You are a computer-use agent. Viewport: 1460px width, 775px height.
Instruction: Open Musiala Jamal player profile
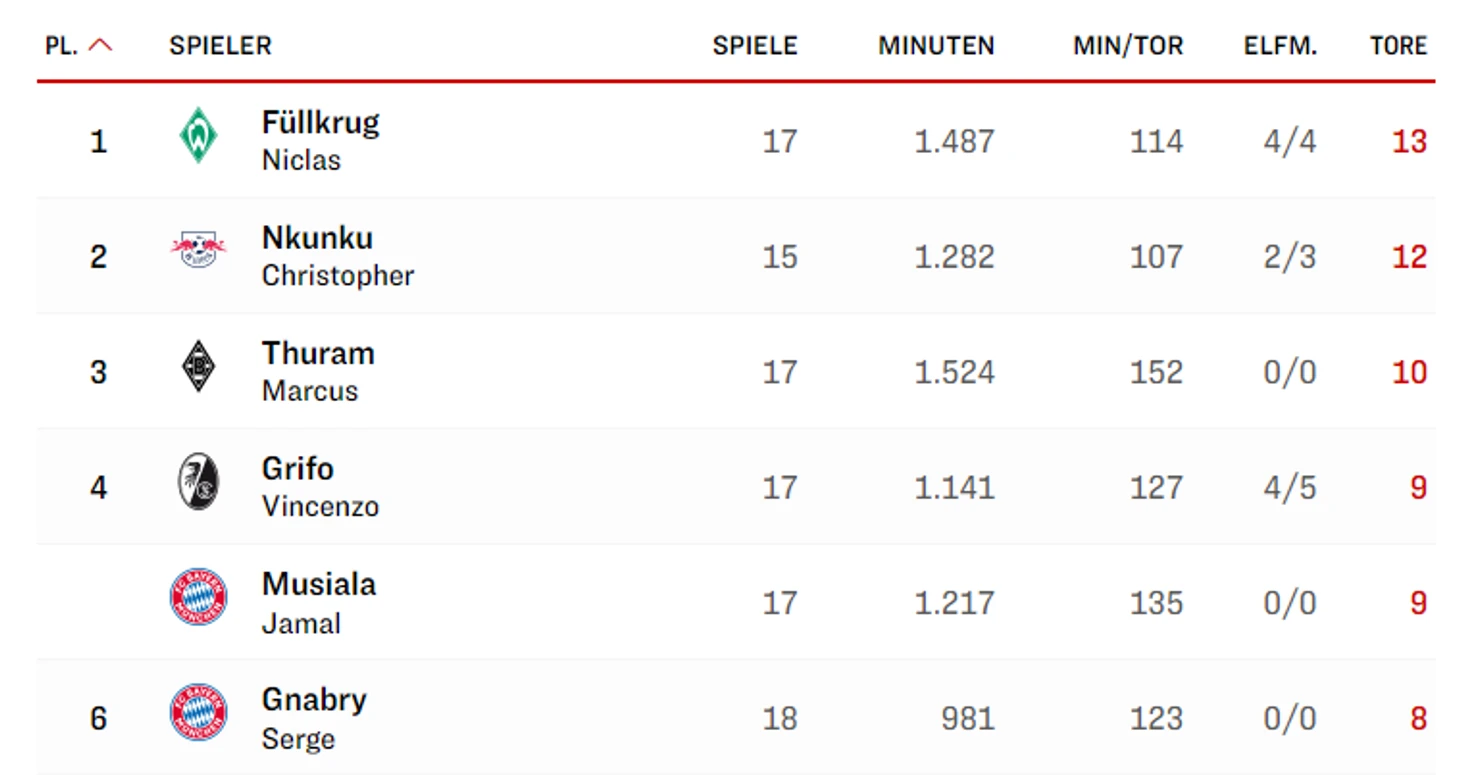(x=318, y=602)
